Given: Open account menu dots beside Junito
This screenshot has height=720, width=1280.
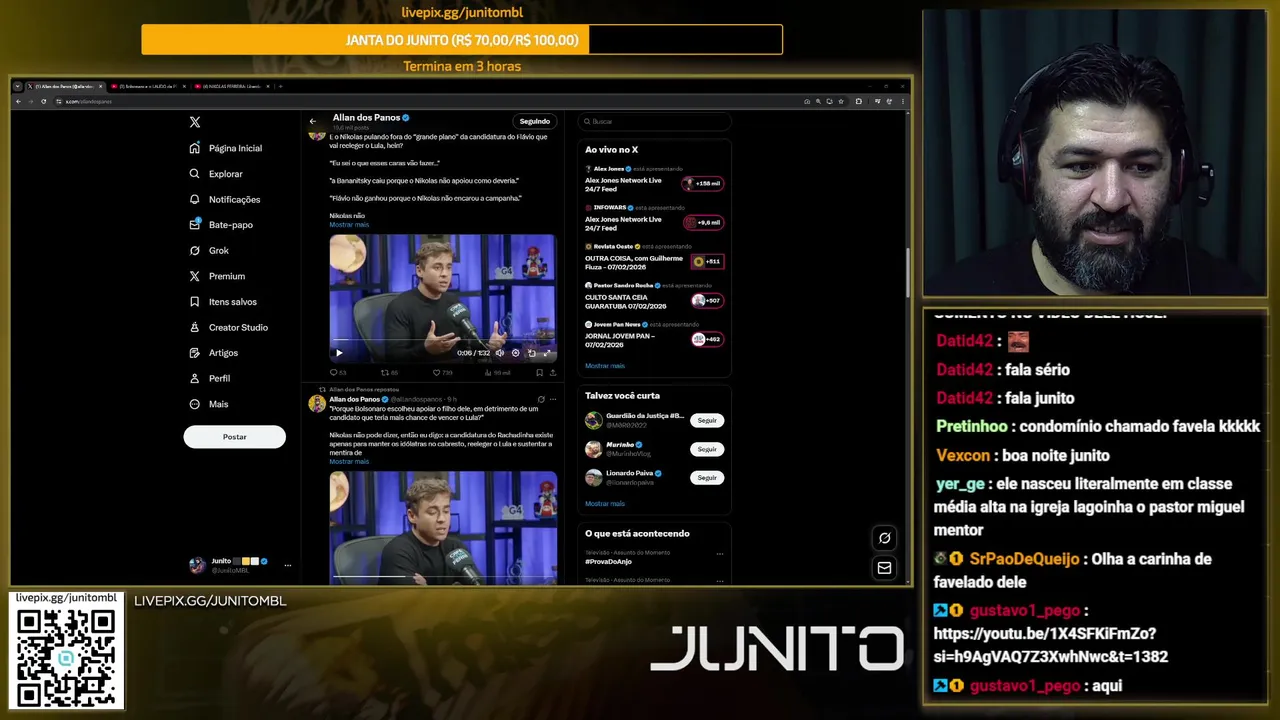Looking at the screenshot, I should tap(288, 565).
